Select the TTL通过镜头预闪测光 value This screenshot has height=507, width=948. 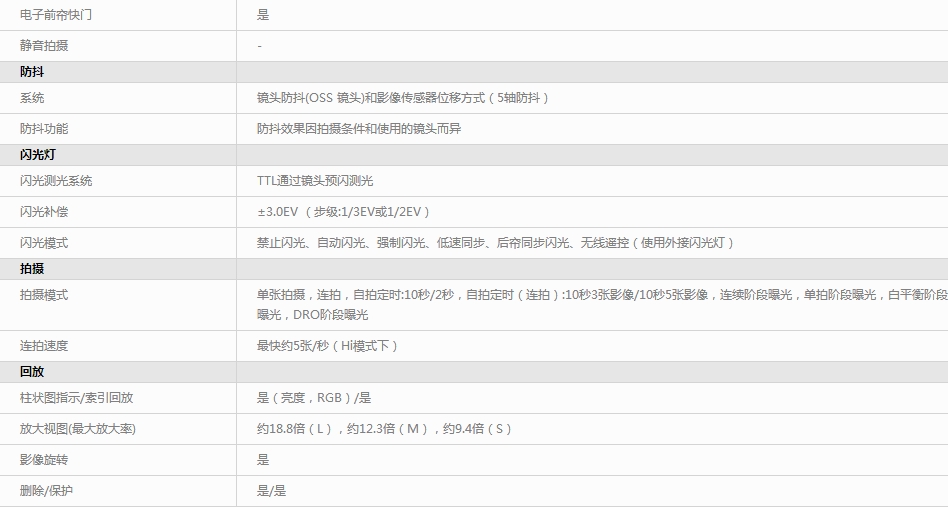[314, 181]
